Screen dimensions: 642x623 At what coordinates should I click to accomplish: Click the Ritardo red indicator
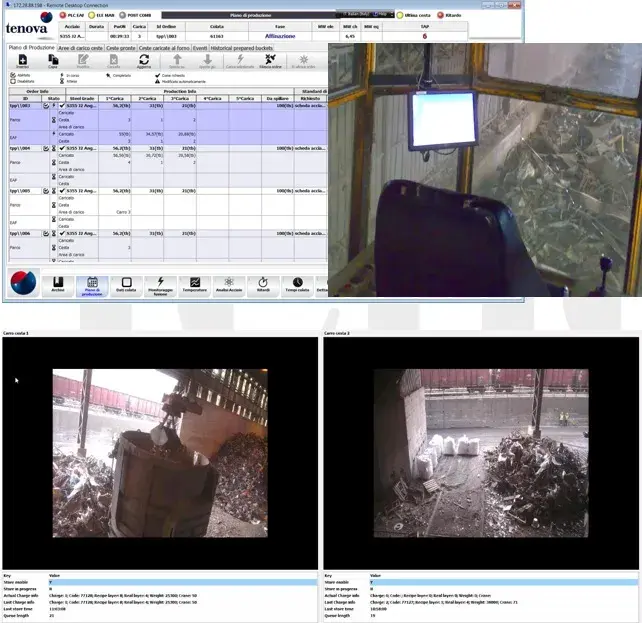441,15
